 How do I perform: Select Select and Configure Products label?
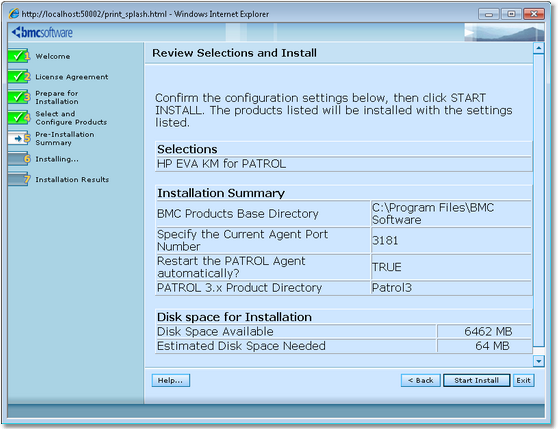pos(71,118)
